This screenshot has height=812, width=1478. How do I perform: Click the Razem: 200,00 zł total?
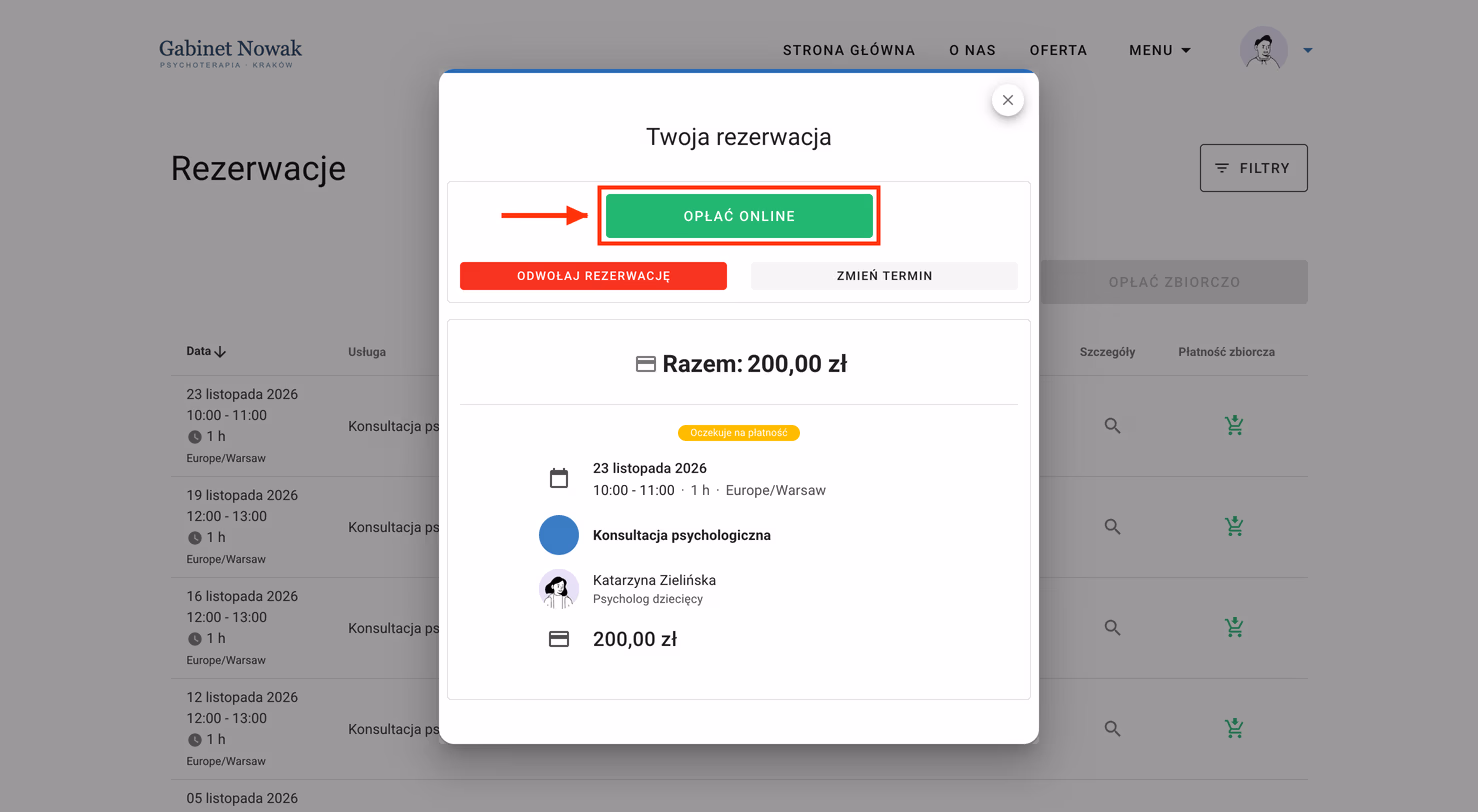coord(754,364)
